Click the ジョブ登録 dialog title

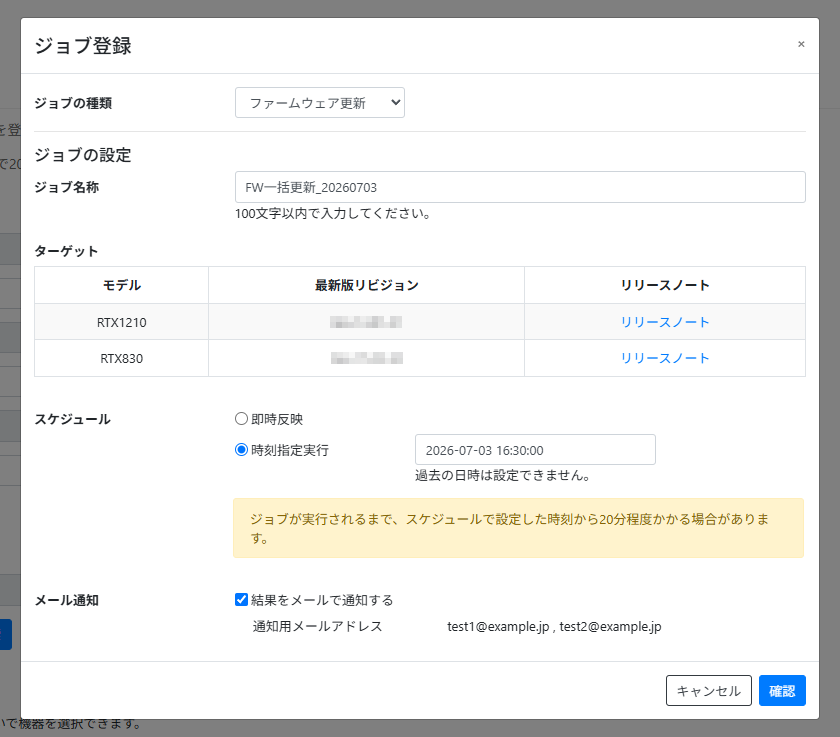pyautogui.click(x=83, y=46)
